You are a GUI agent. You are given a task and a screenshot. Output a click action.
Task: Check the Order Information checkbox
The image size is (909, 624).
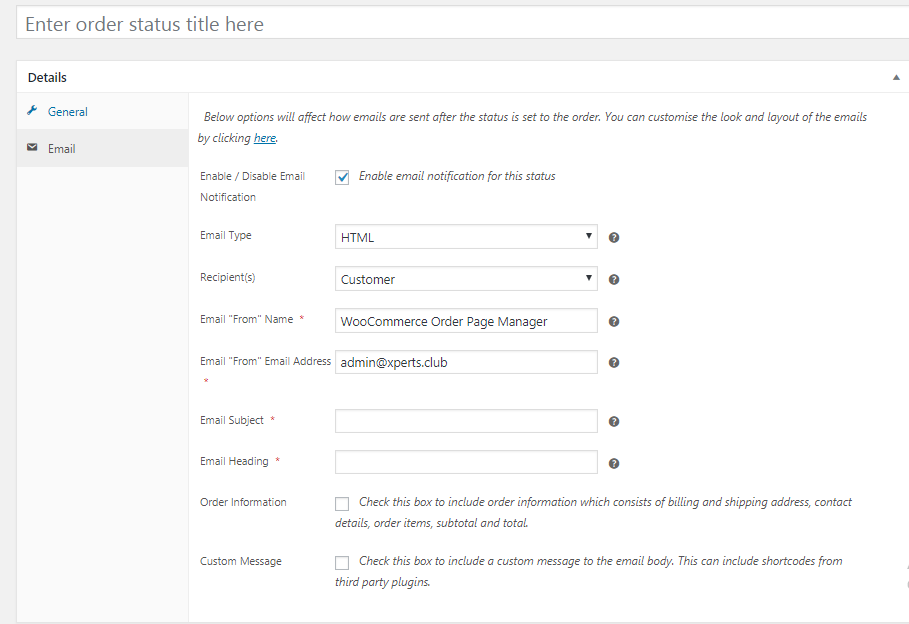(343, 503)
